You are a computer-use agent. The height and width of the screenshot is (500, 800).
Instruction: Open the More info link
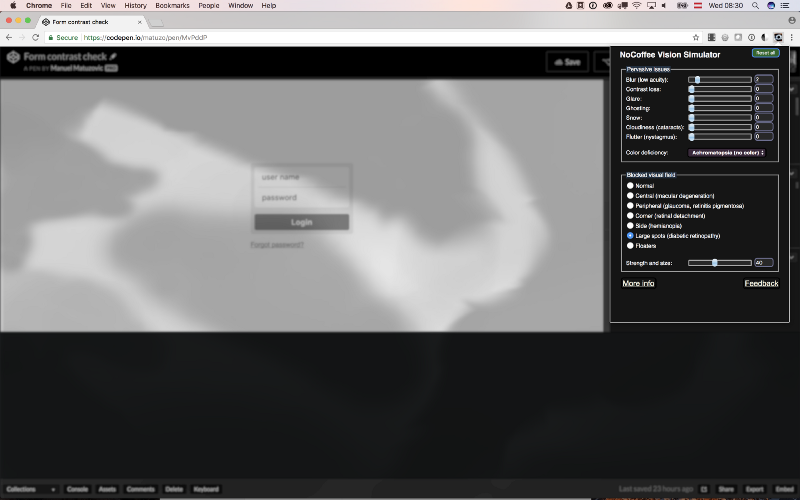(638, 283)
